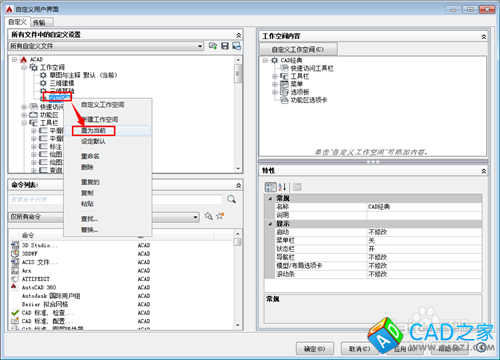
Task: Collapse the 常规 property group triangle
Action: 270,198
